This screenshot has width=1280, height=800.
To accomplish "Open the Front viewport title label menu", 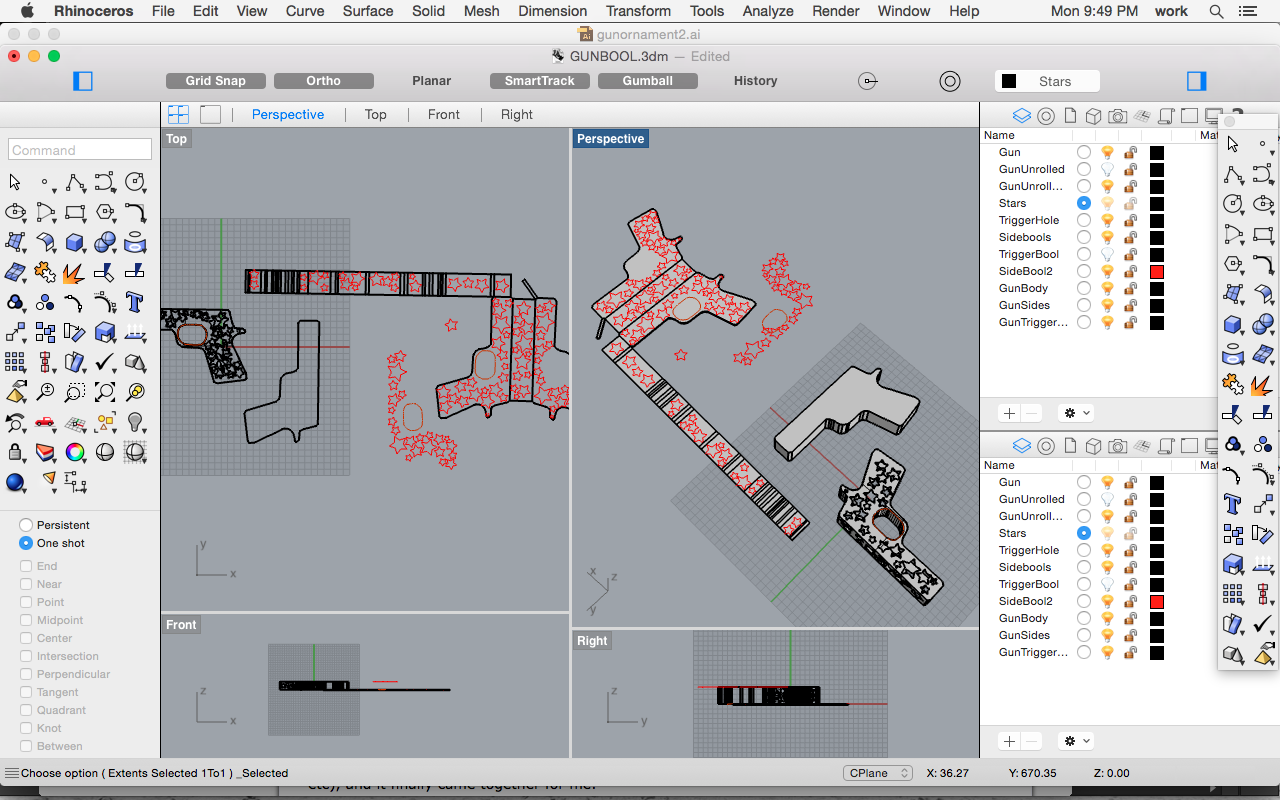I will [x=181, y=625].
